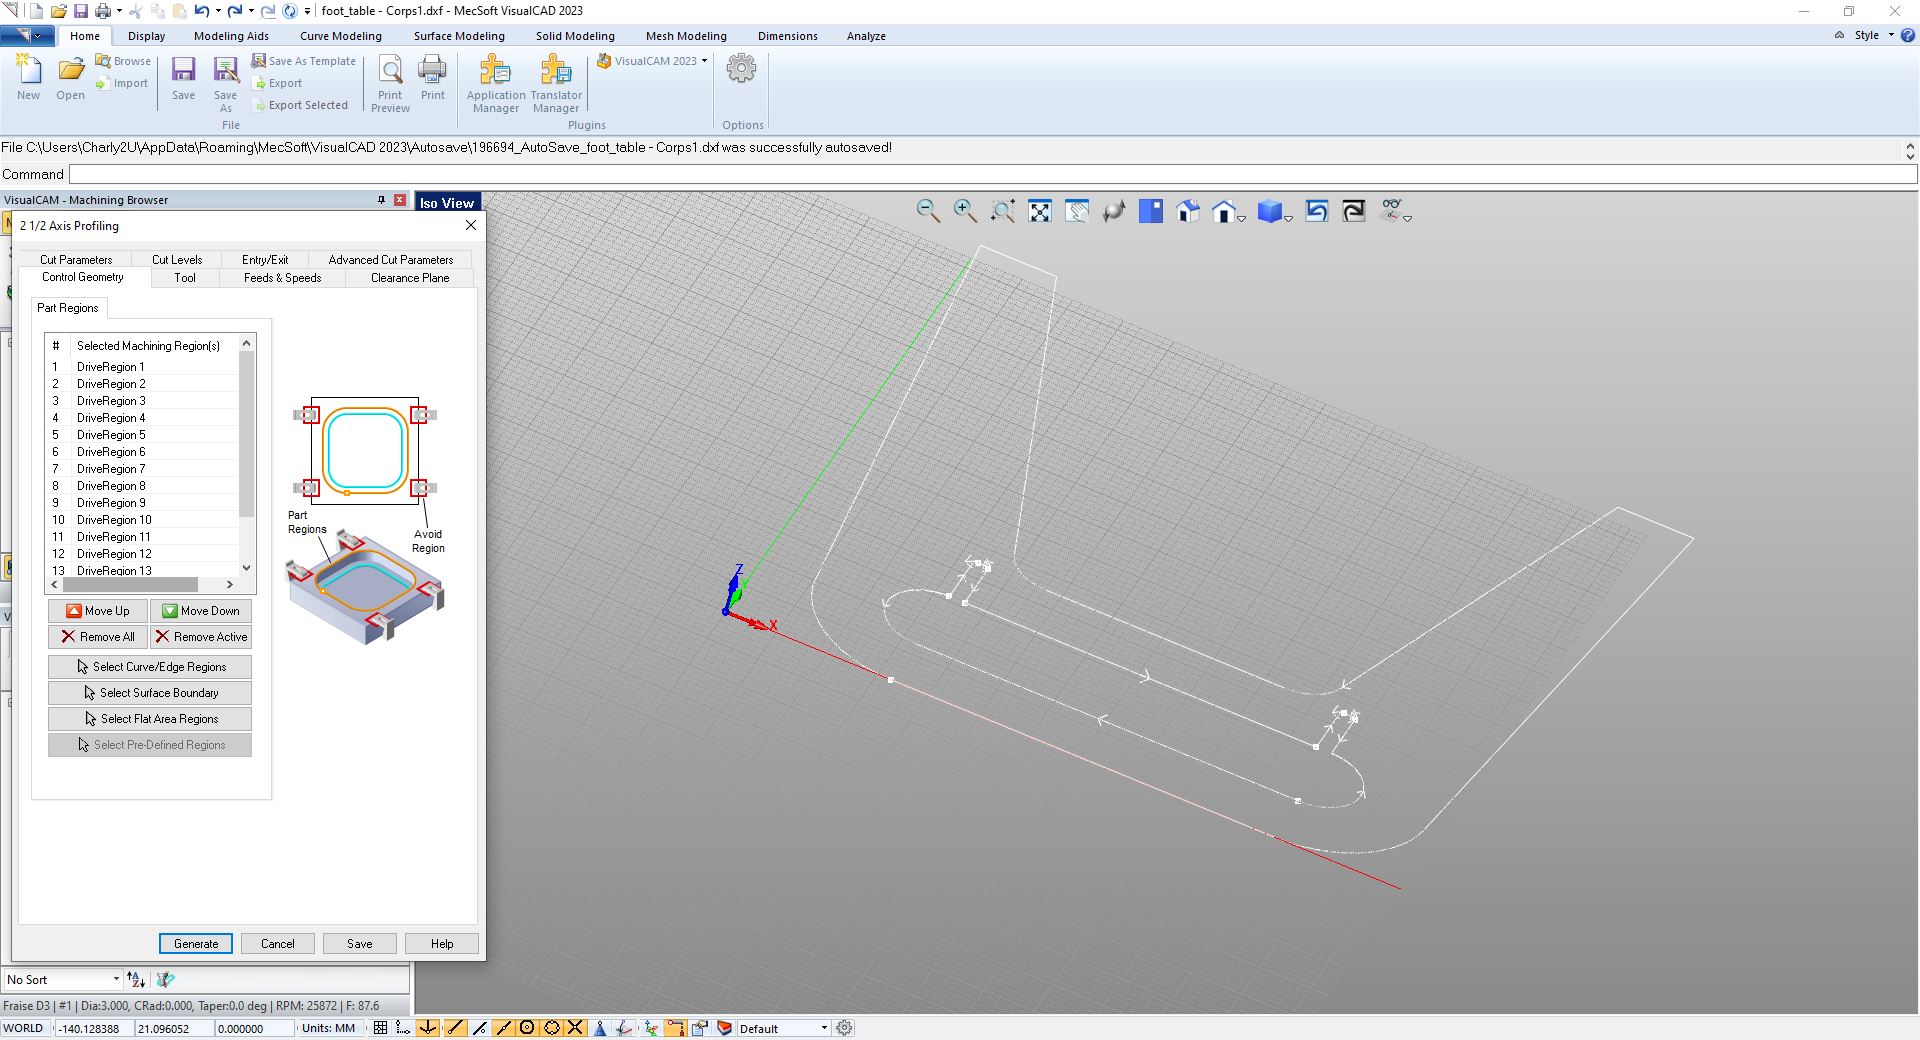Open the Quick Access toolbar customize arrow
The width and height of the screenshot is (1920, 1040).
[x=307, y=11]
